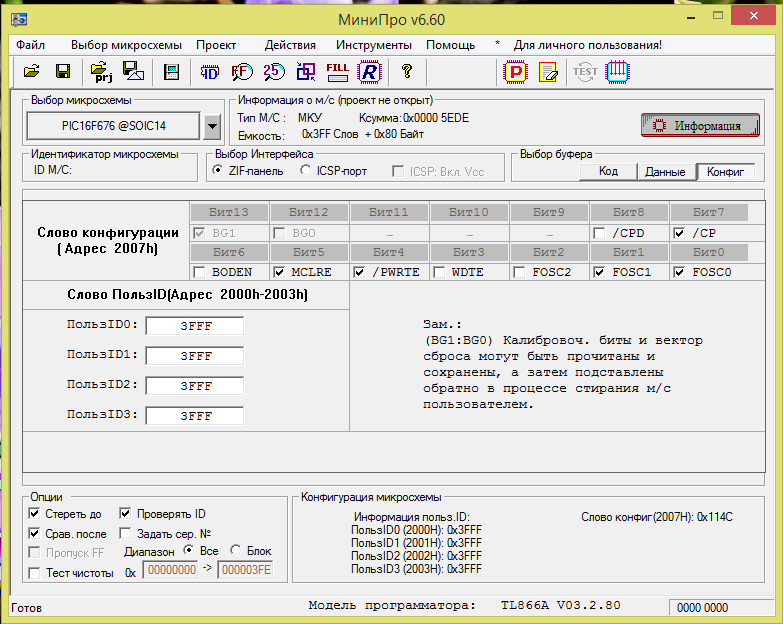The image size is (783, 624).
Task: Click the Бит13 column header
Action: (229, 212)
